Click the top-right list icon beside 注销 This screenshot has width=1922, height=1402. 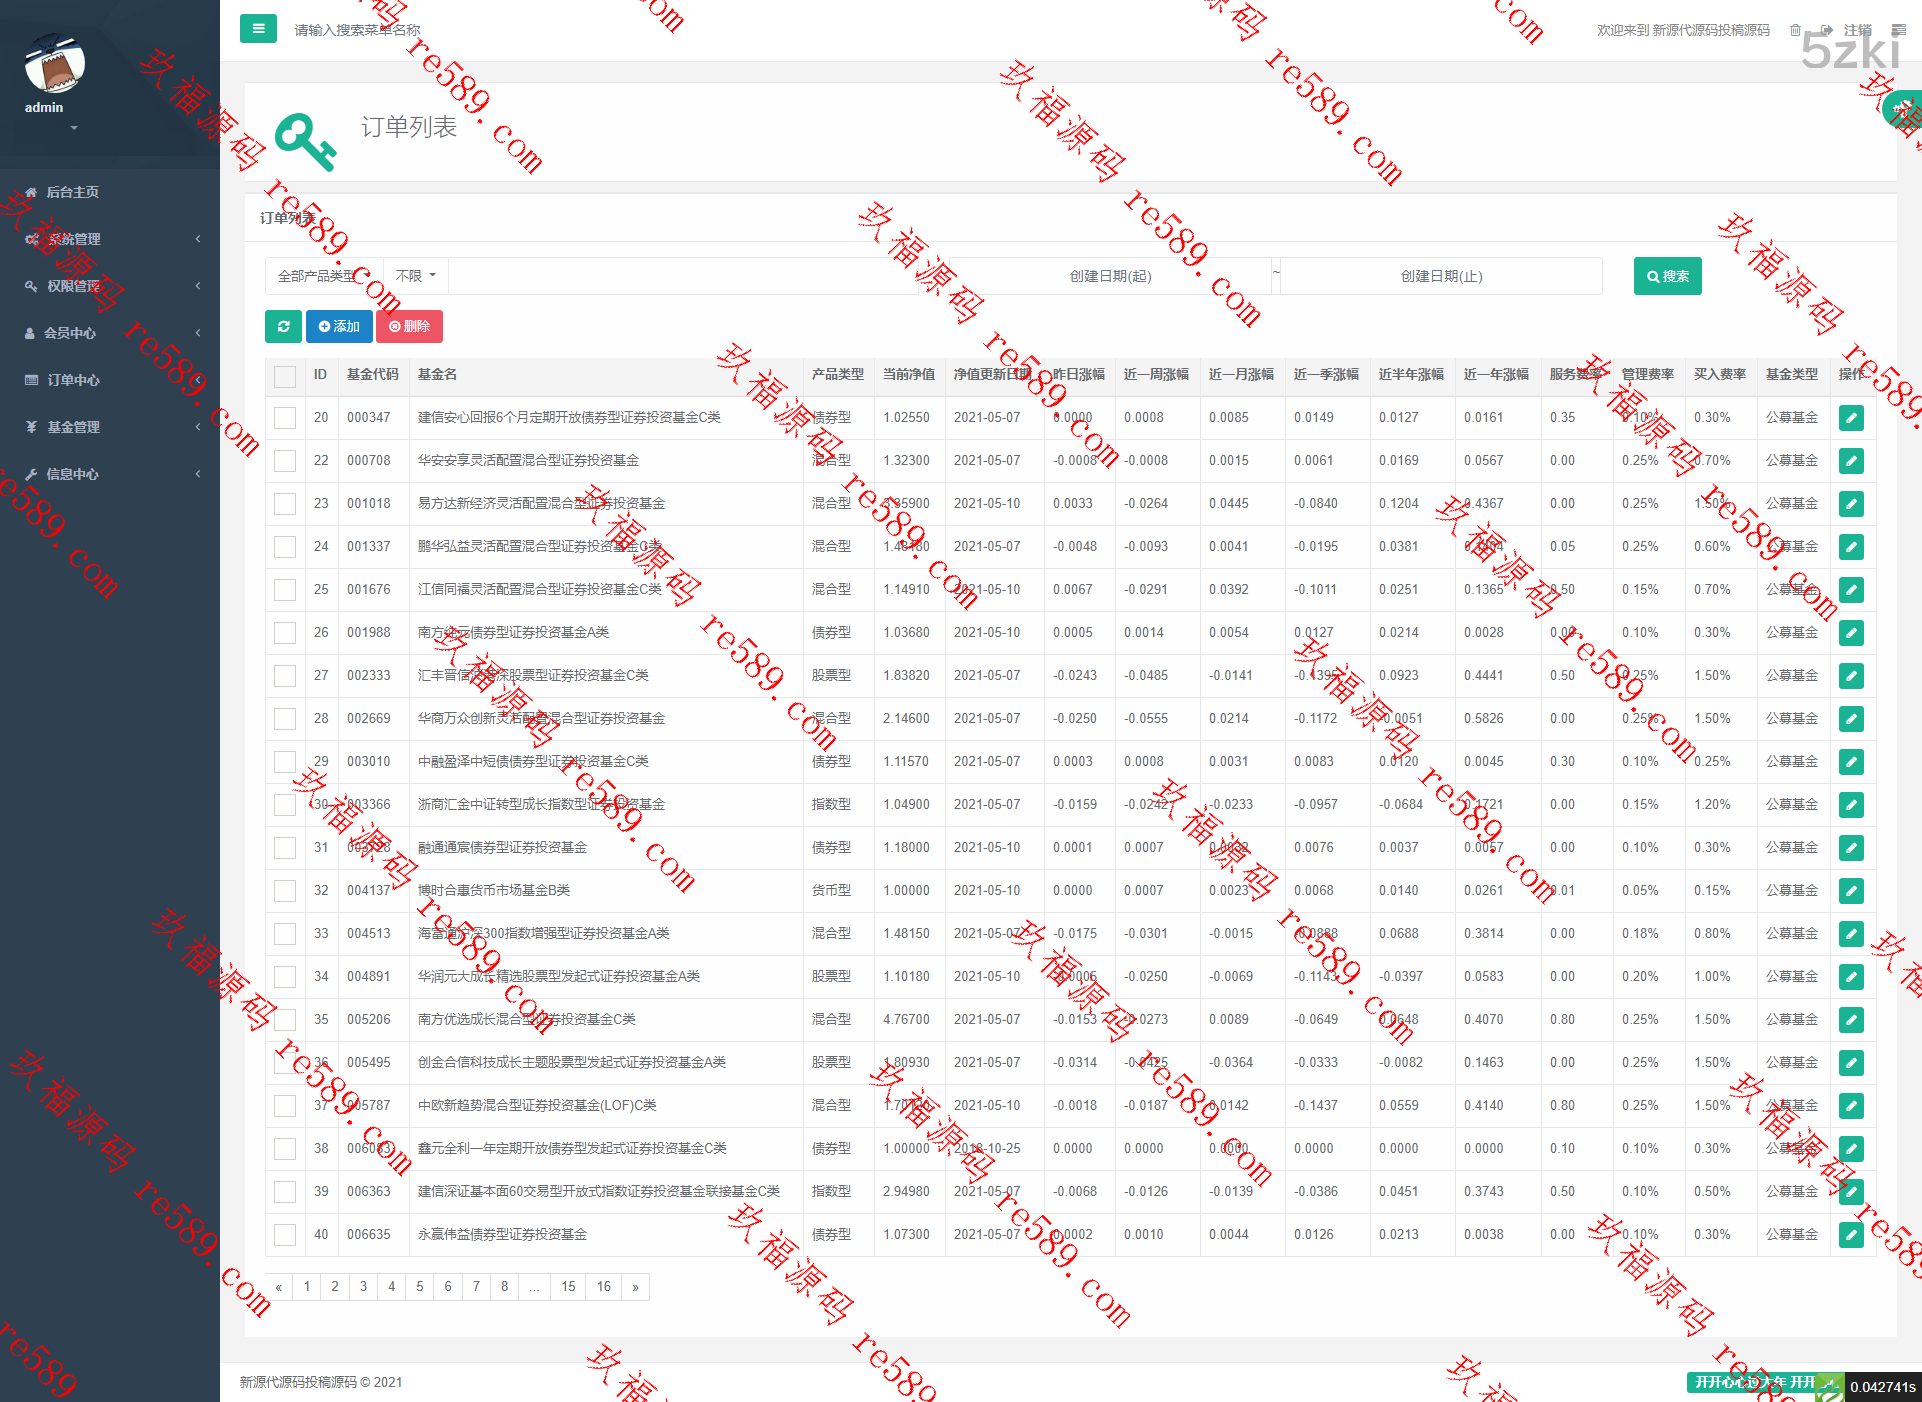pyautogui.click(x=1898, y=30)
